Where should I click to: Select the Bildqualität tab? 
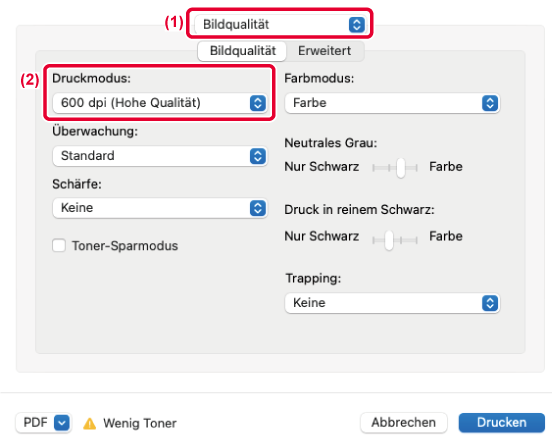click(243, 51)
